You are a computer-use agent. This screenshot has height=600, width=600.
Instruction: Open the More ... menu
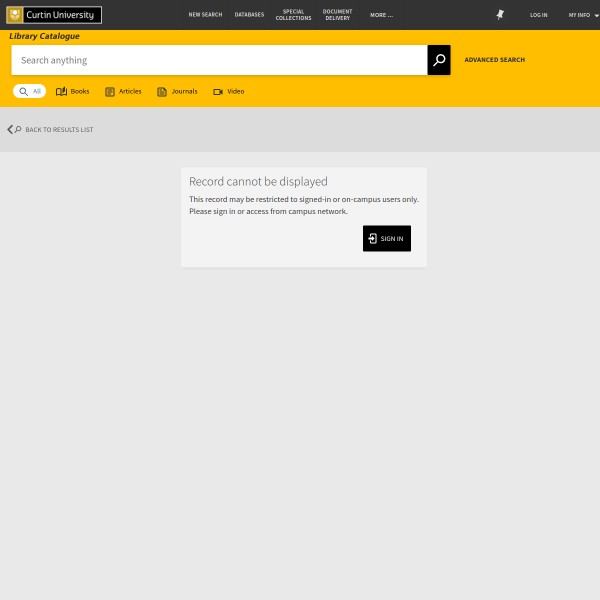tap(381, 15)
